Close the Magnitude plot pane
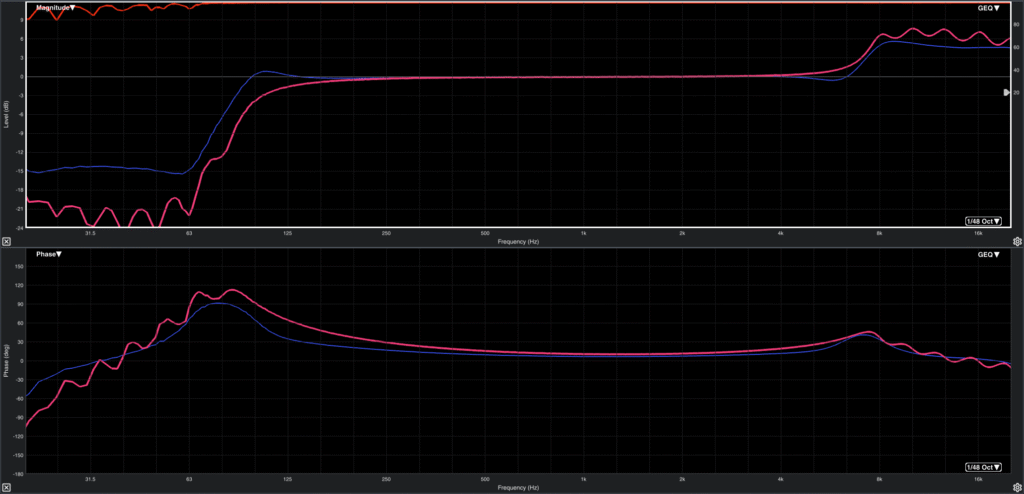 coord(5,241)
